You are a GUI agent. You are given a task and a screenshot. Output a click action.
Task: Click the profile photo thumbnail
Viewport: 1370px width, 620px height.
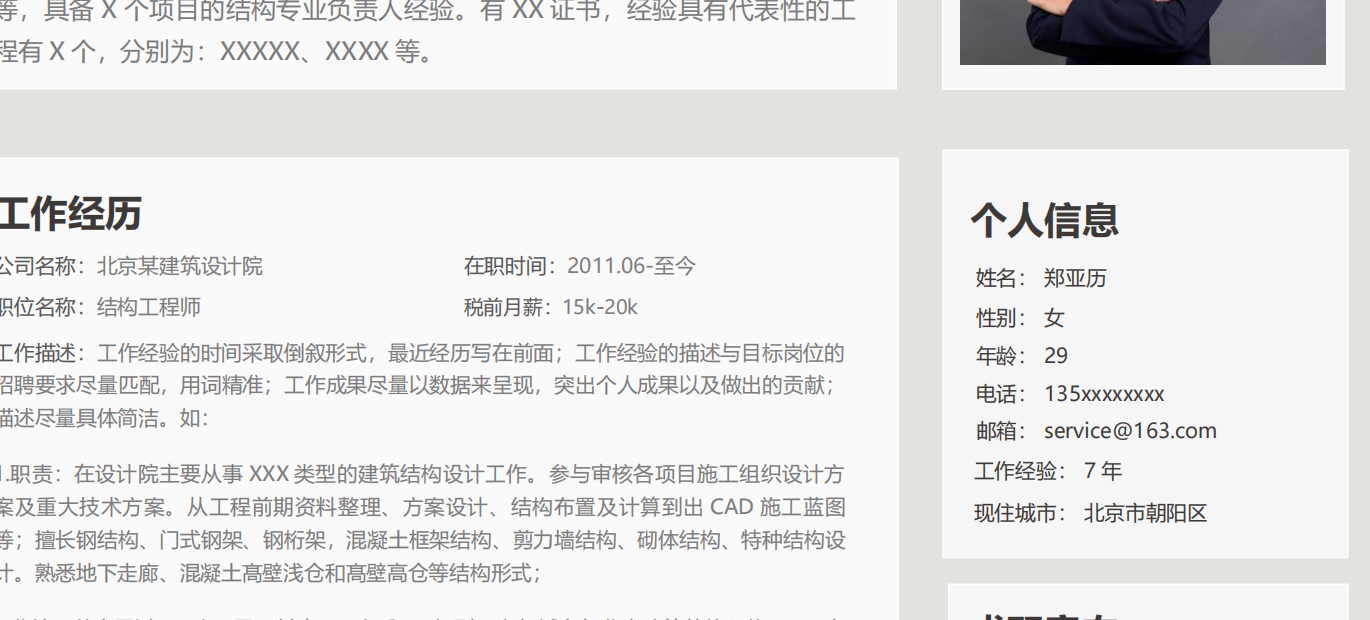click(1143, 32)
